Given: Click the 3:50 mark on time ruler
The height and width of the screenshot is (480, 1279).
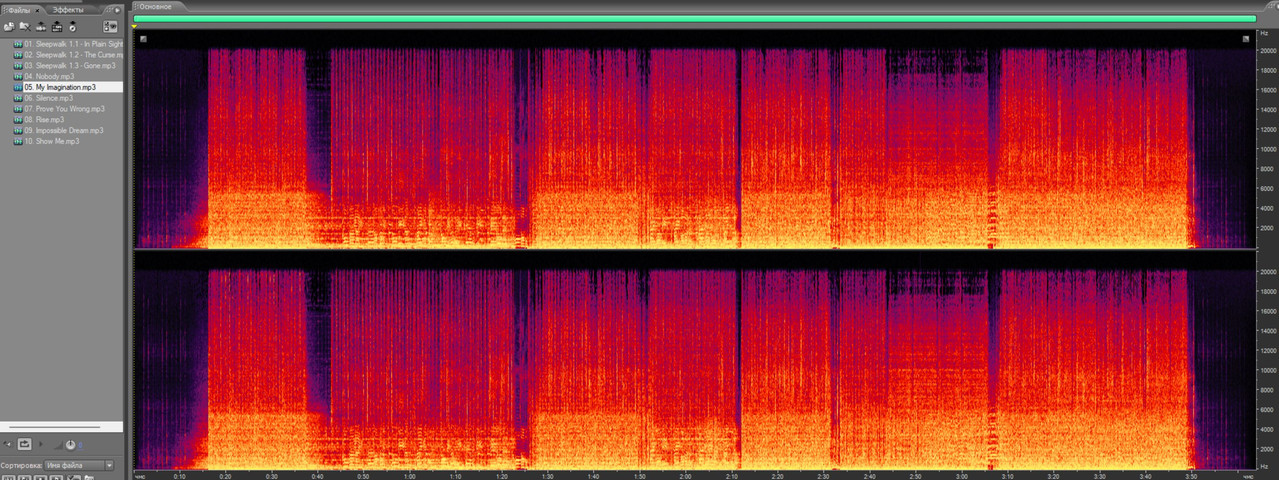Looking at the screenshot, I should [1190, 476].
